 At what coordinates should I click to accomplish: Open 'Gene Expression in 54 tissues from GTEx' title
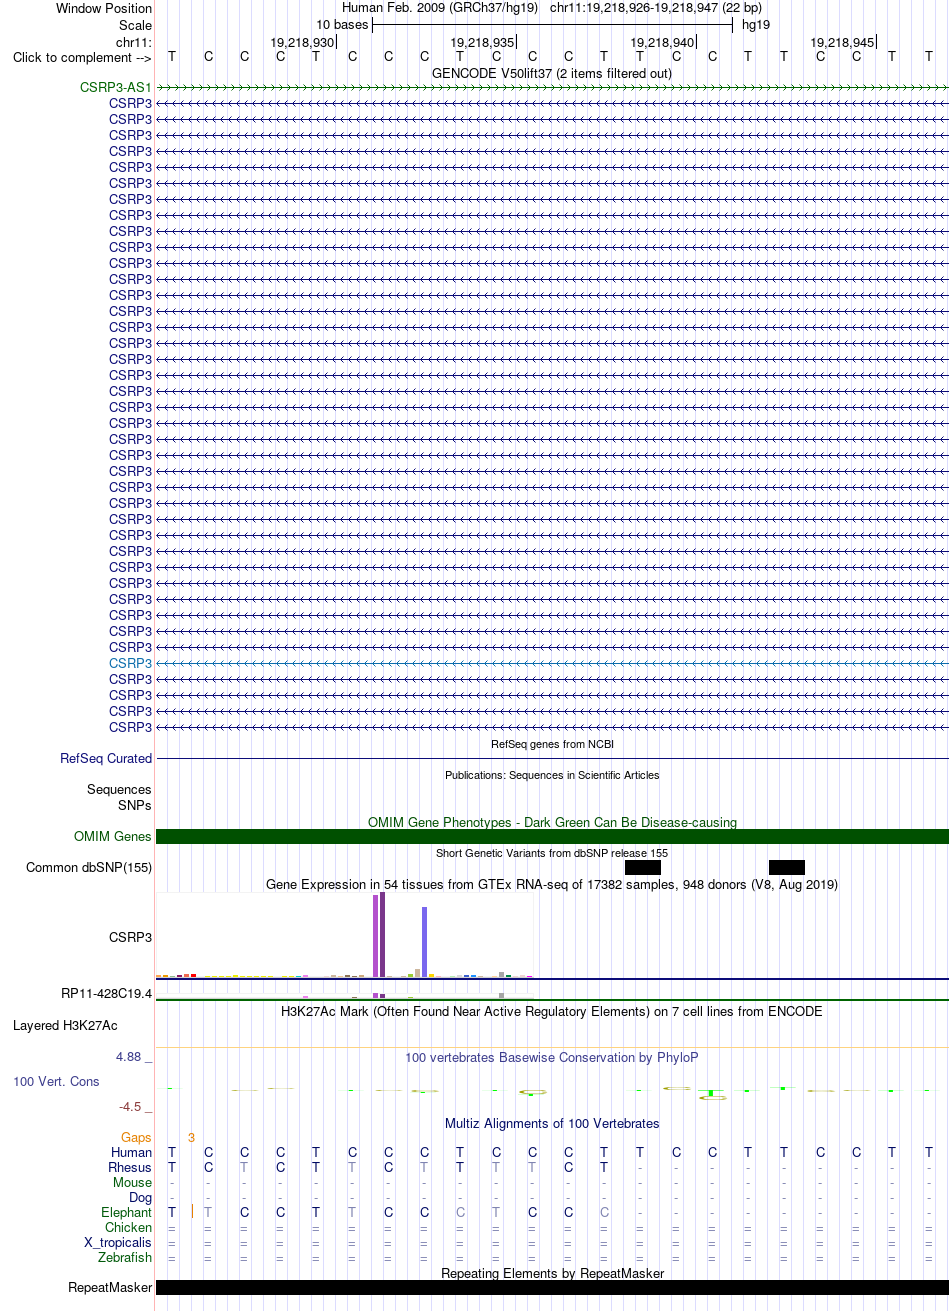point(552,884)
